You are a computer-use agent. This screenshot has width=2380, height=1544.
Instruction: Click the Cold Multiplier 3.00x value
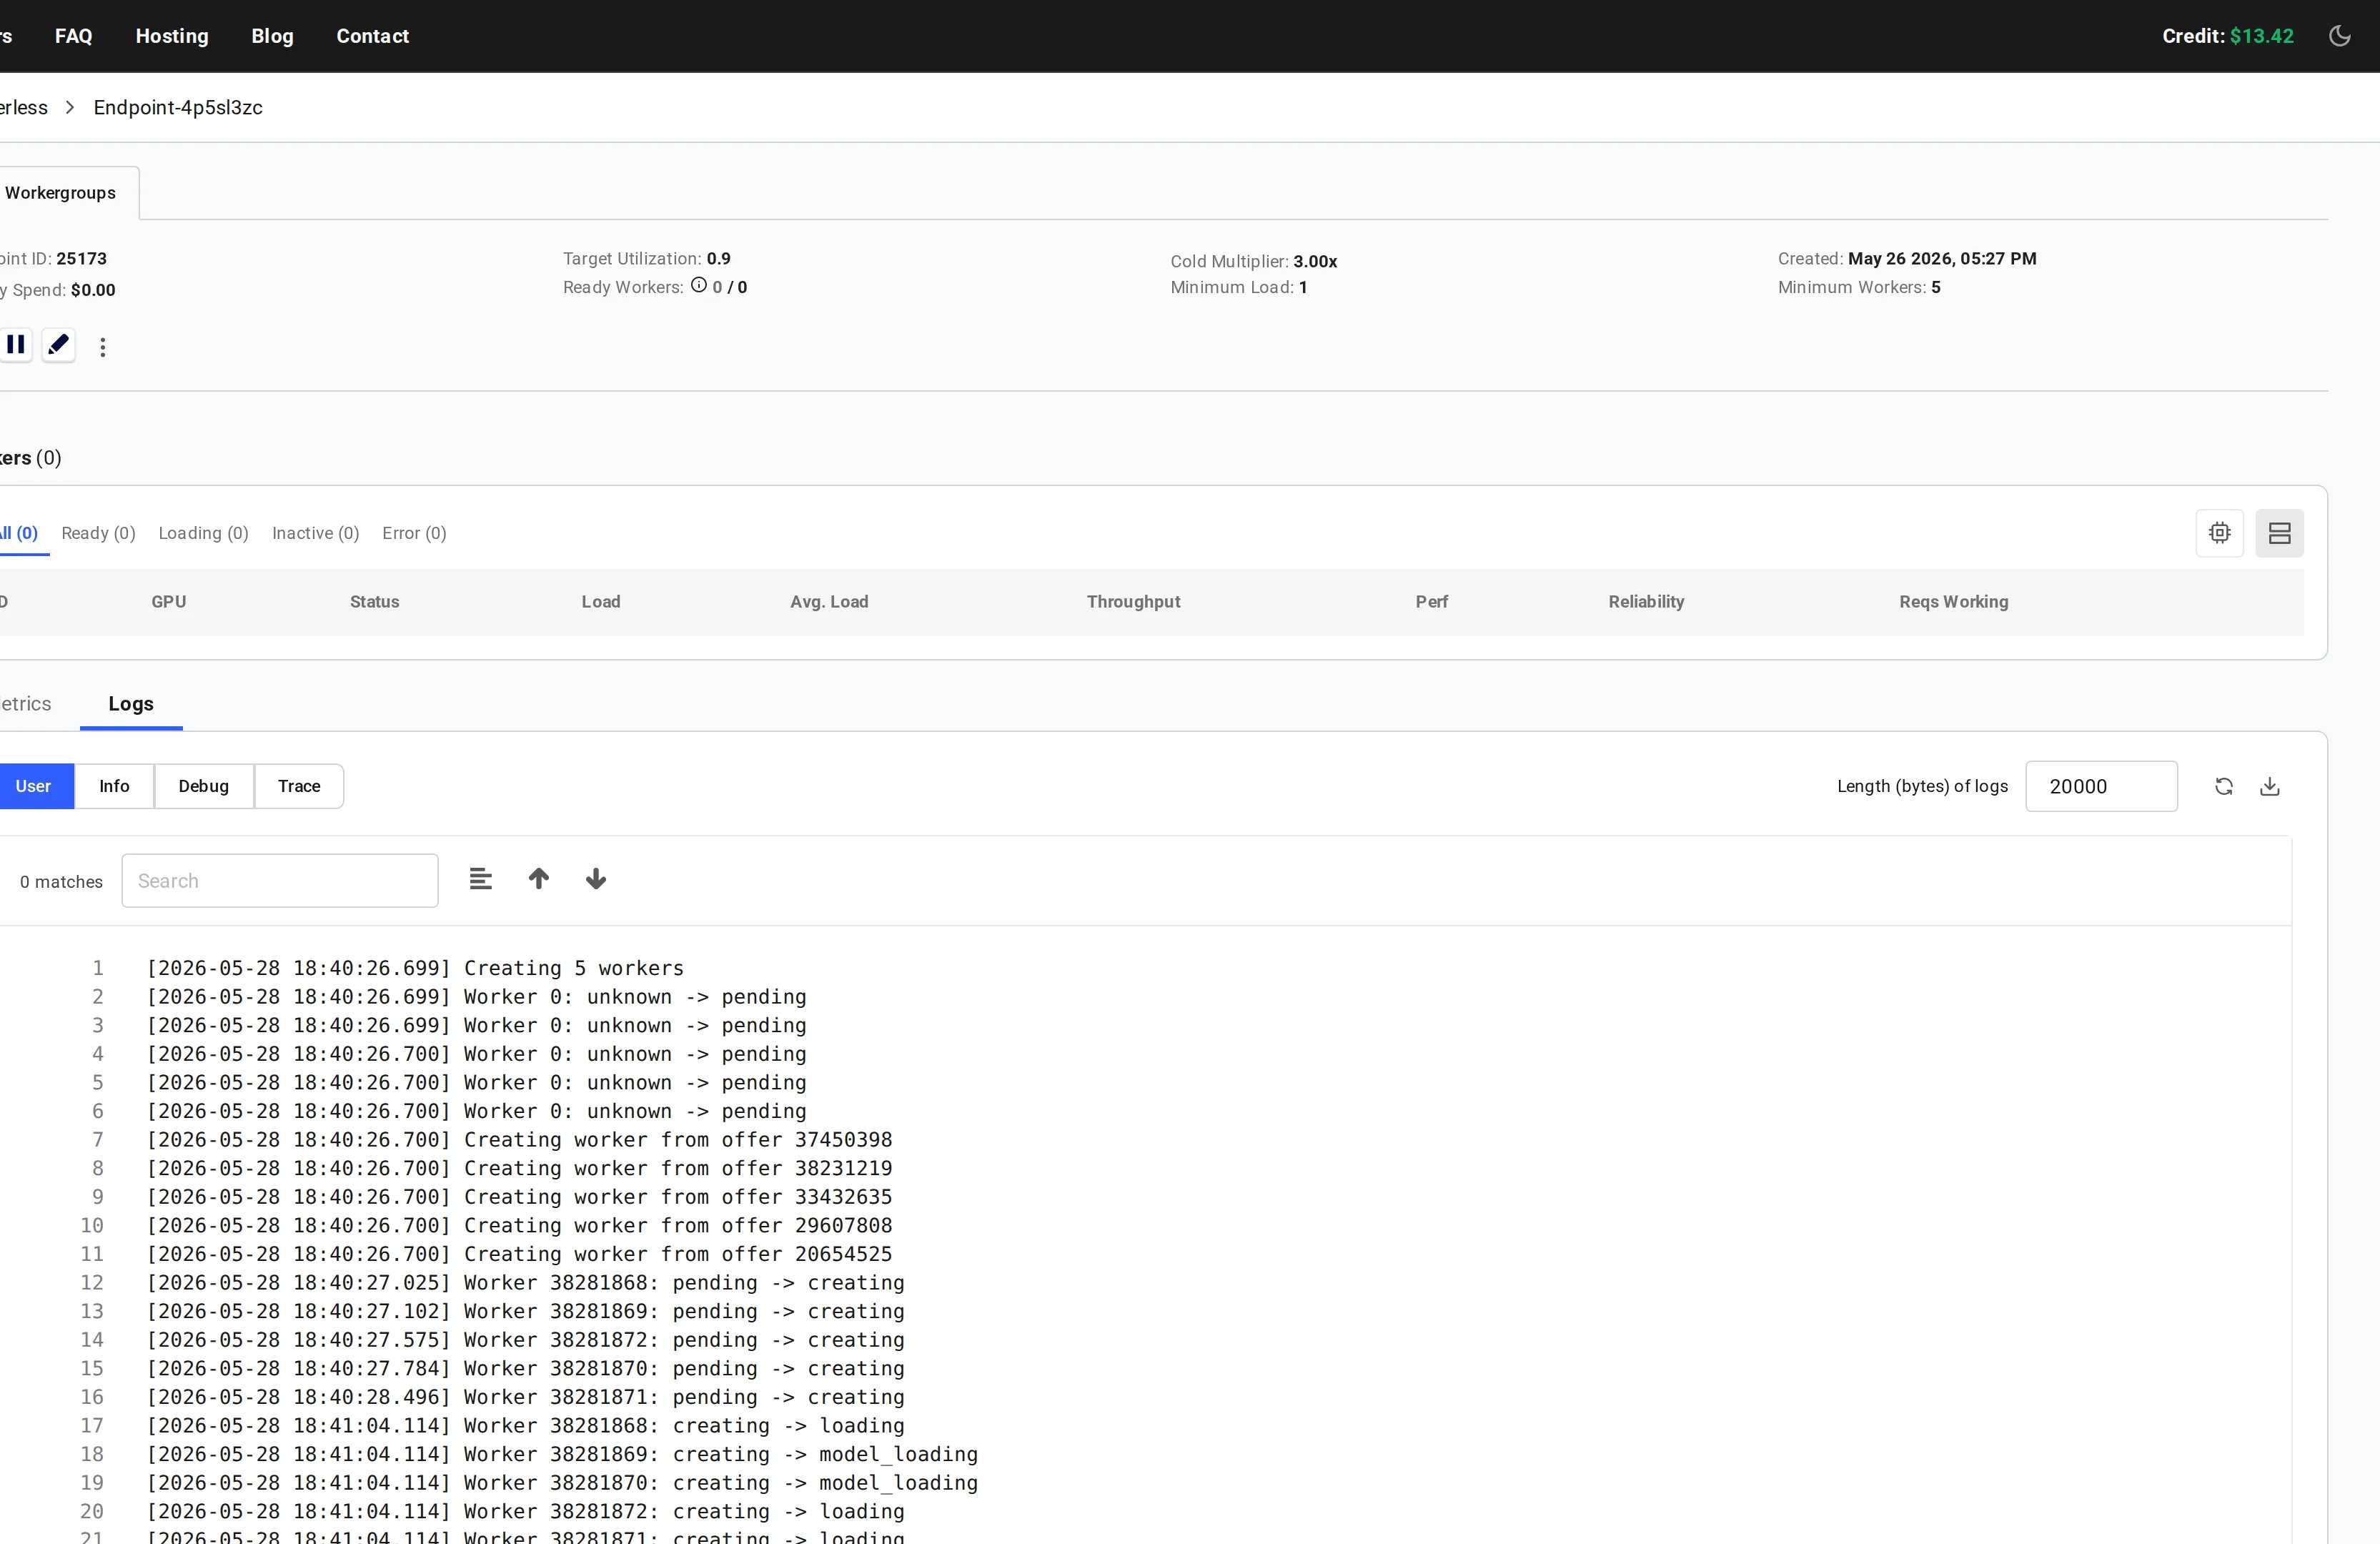(x=1315, y=261)
